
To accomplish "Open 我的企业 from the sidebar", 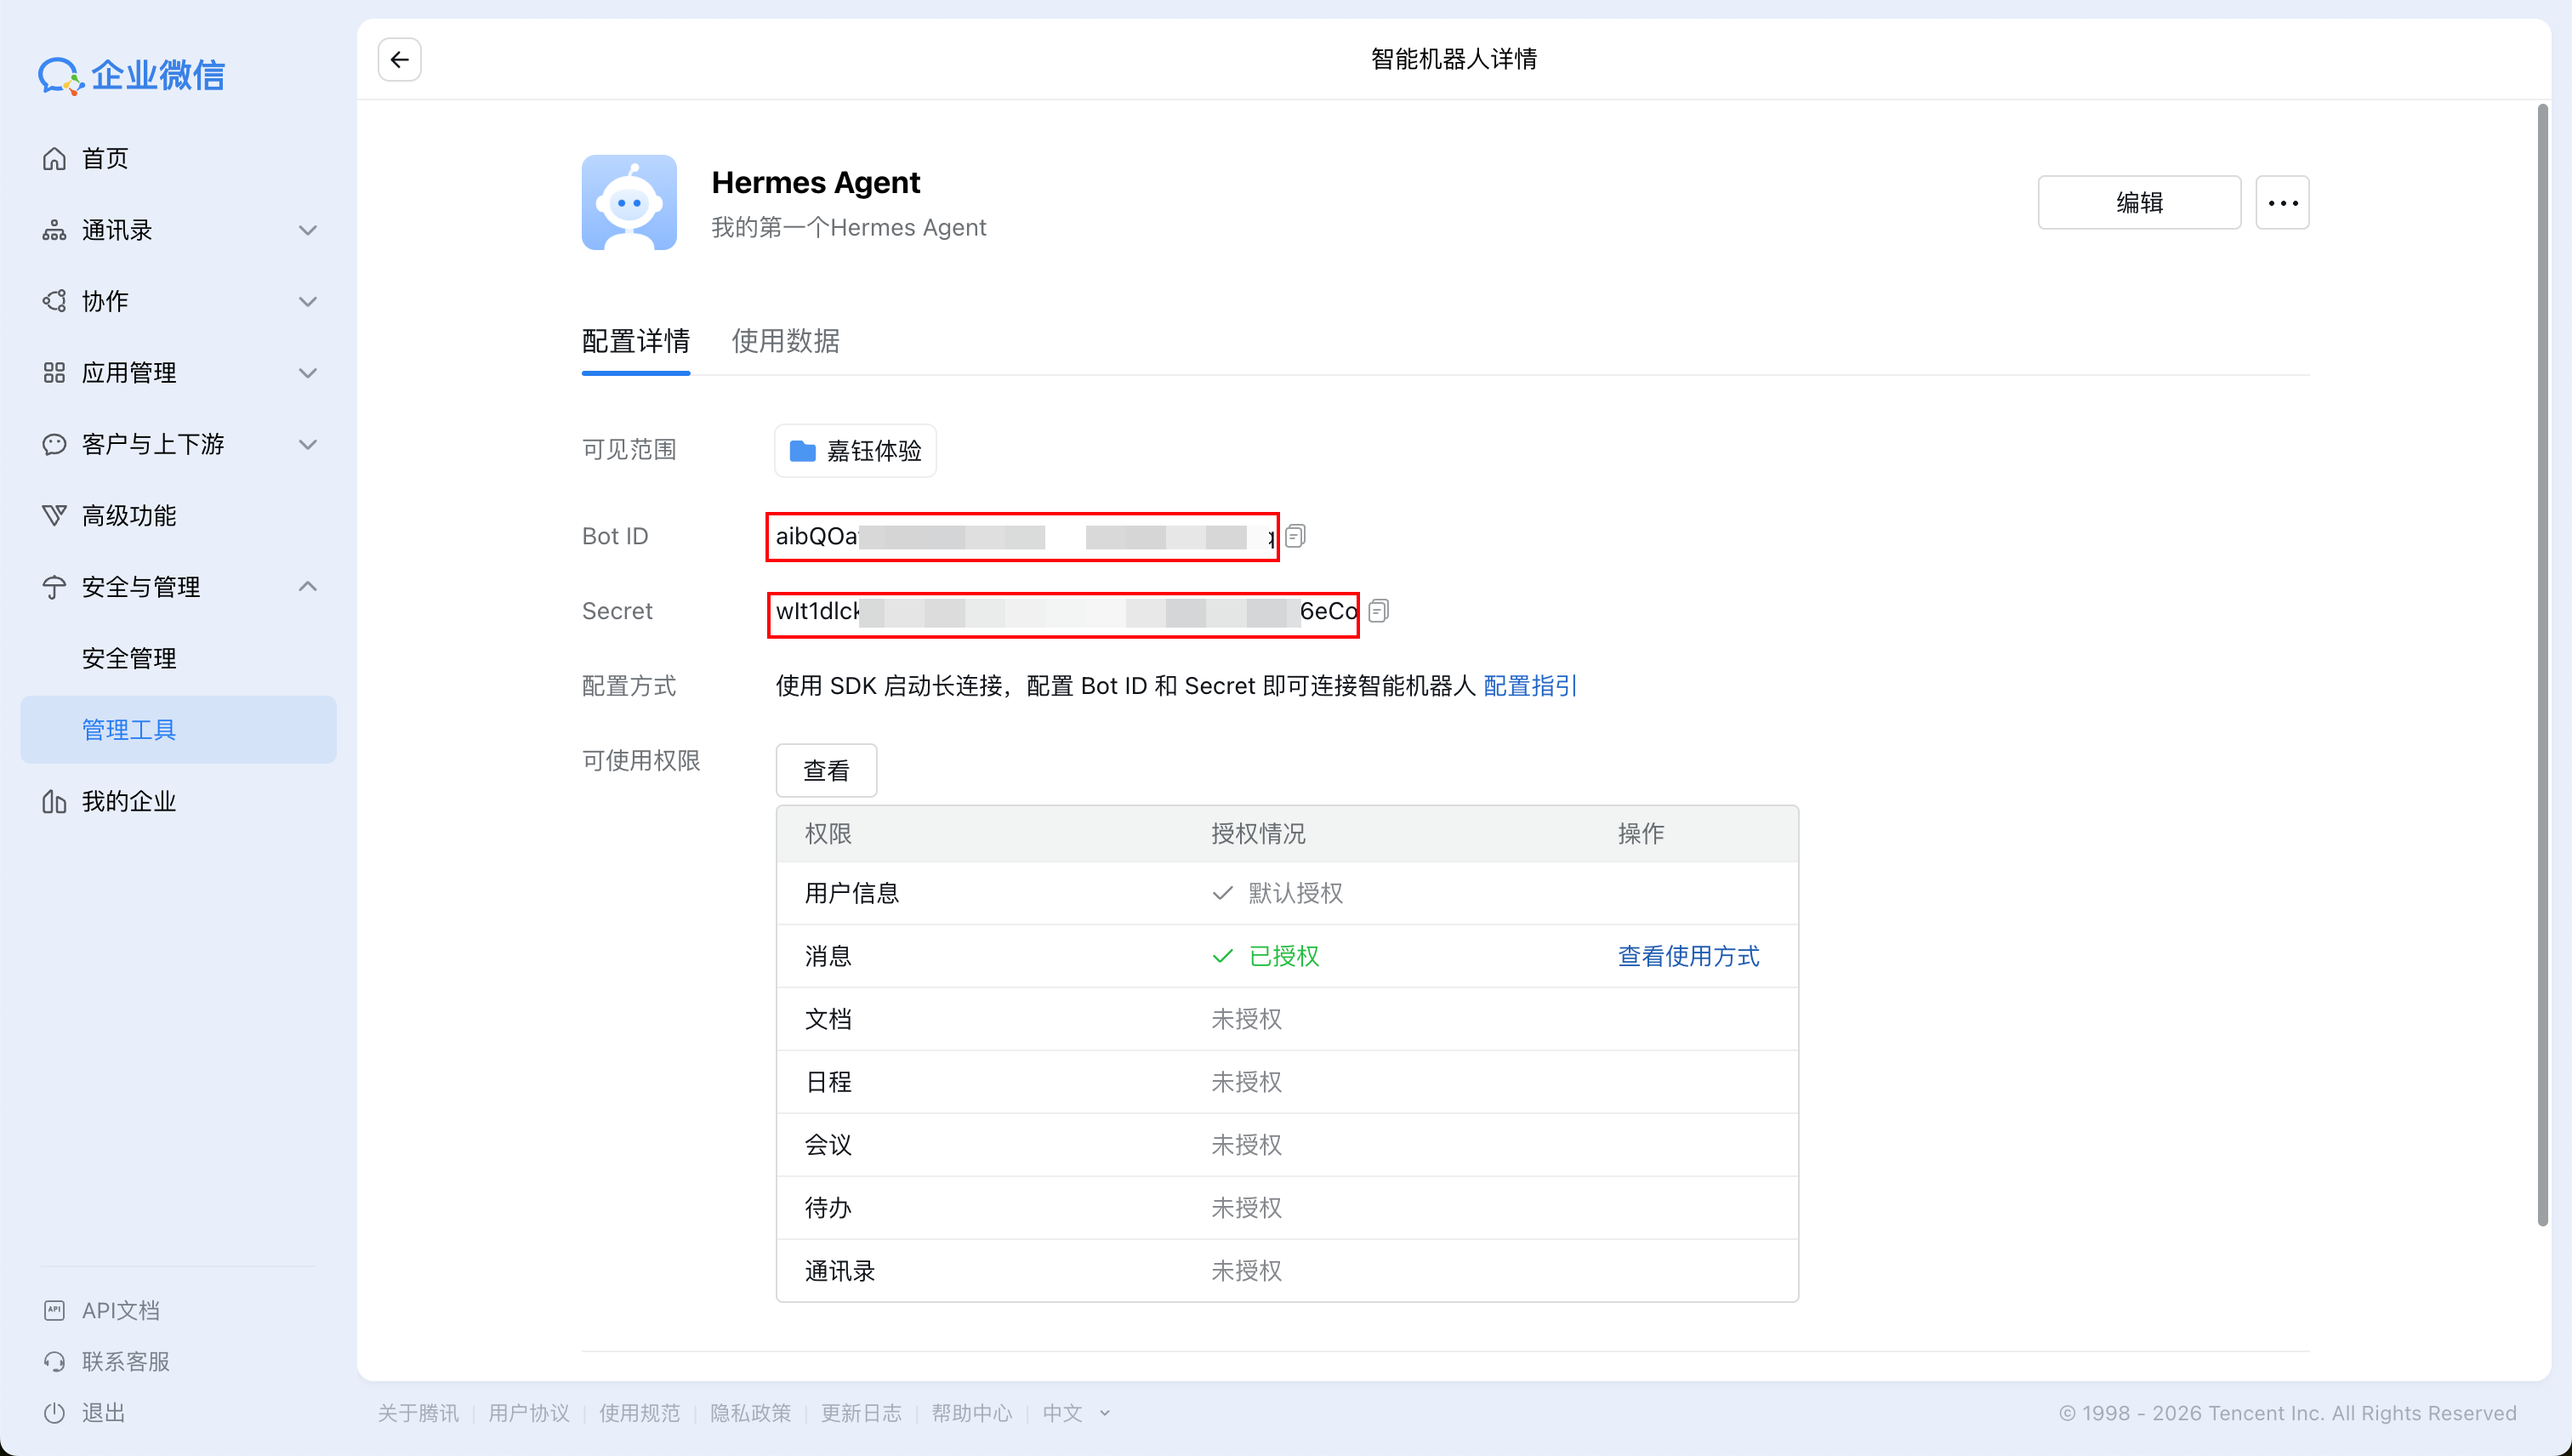I will [128, 800].
